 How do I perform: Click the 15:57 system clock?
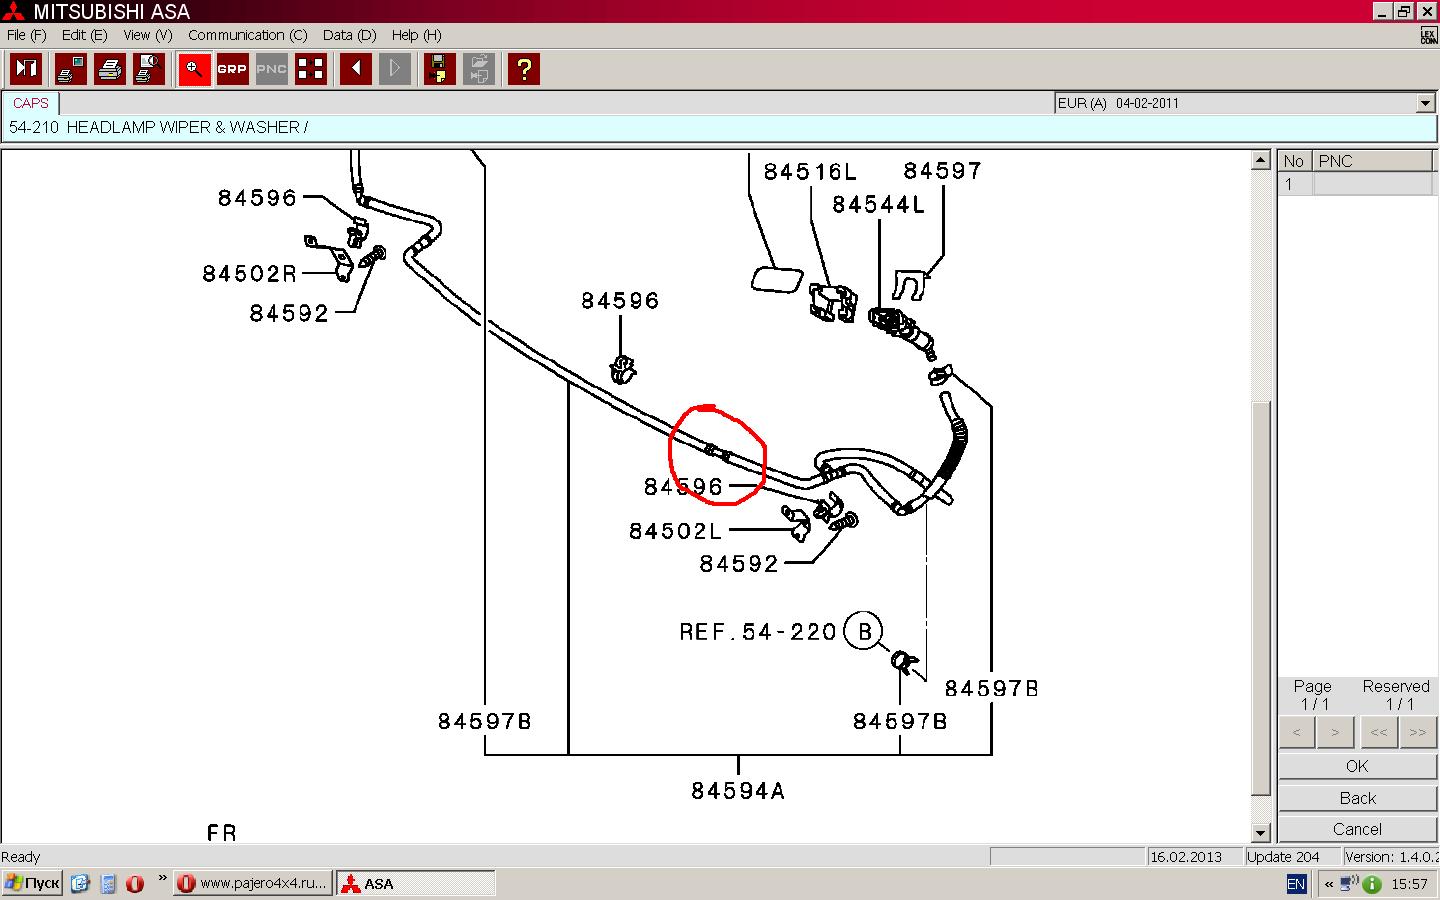click(x=1409, y=884)
